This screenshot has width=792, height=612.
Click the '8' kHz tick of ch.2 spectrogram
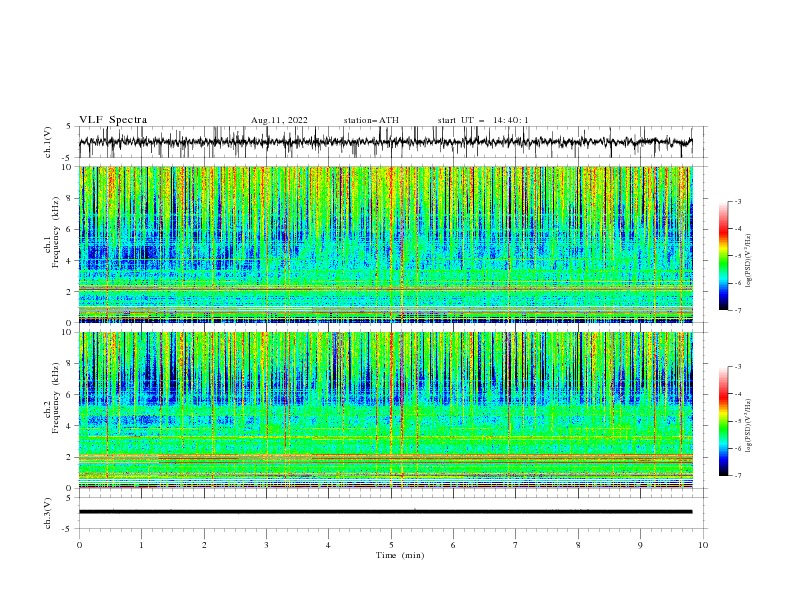[x=70, y=364]
